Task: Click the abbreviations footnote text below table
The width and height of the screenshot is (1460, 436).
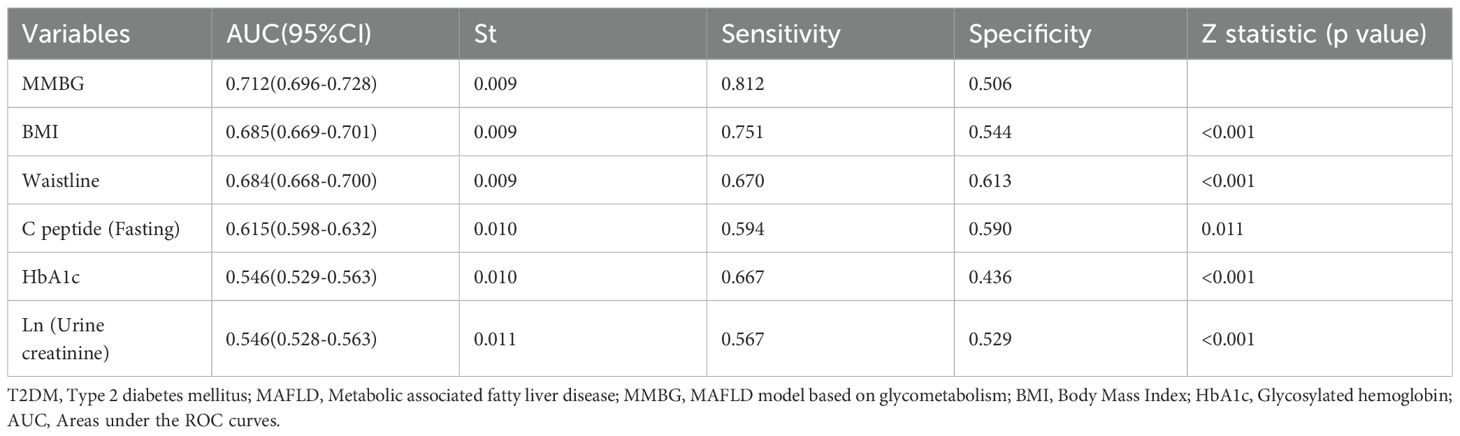Action: (728, 407)
